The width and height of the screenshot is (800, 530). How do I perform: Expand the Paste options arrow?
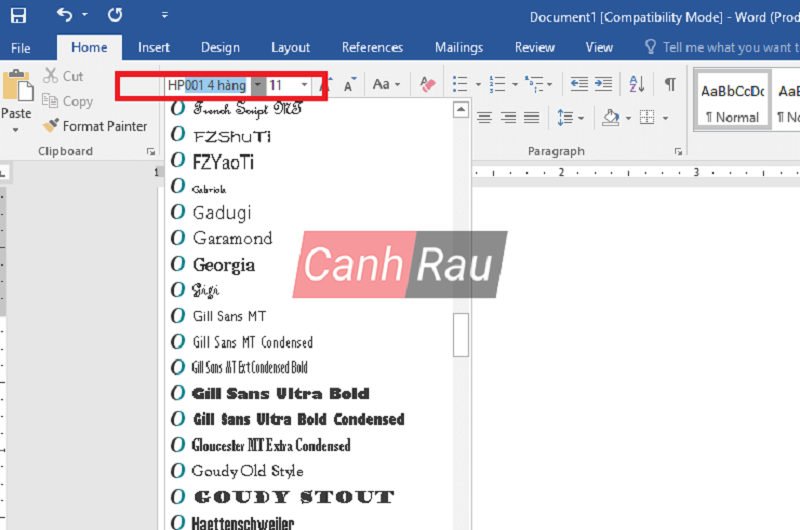coord(16,130)
